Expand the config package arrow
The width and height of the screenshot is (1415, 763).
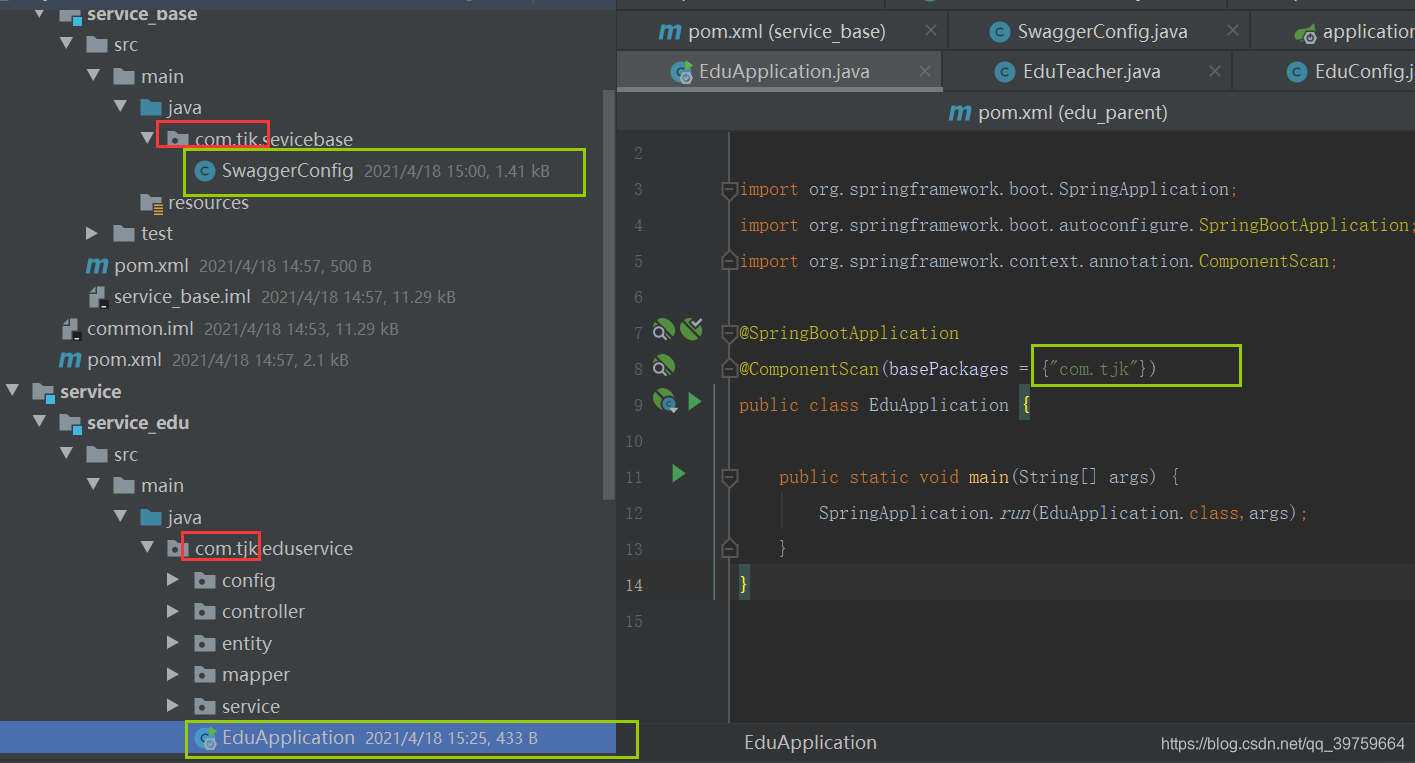coord(174,580)
